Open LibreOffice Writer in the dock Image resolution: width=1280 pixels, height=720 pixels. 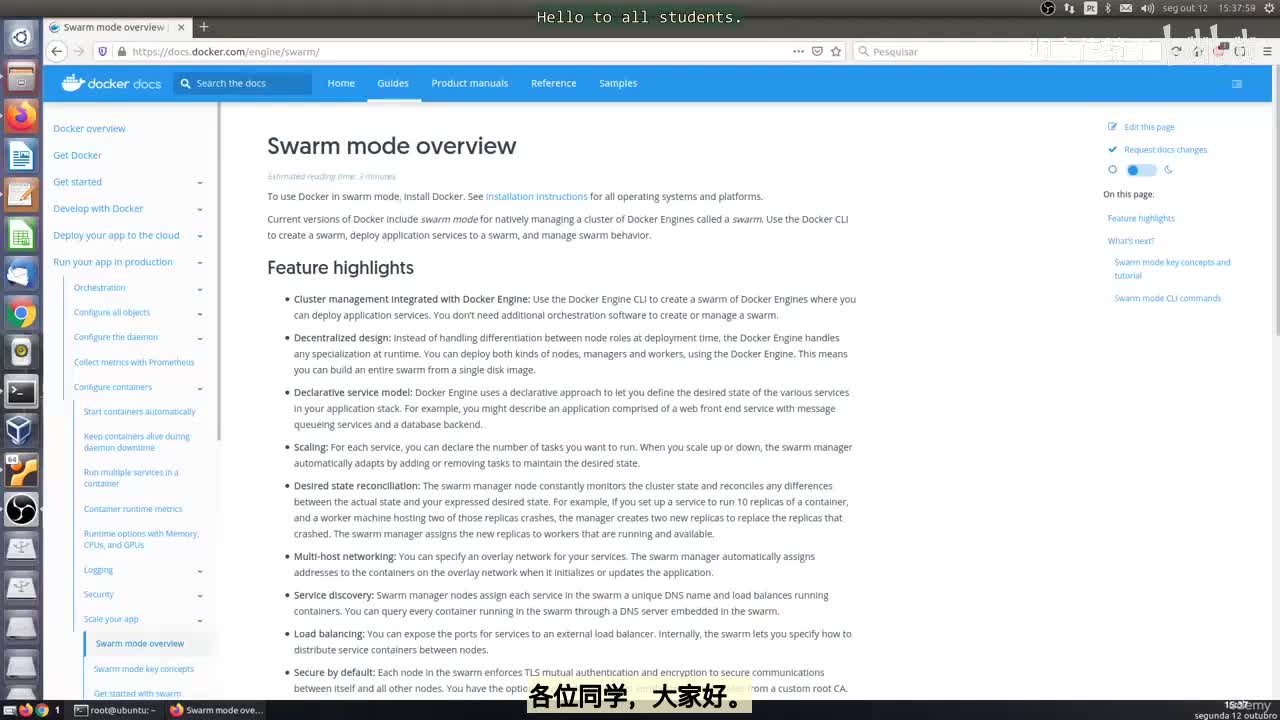[21, 155]
